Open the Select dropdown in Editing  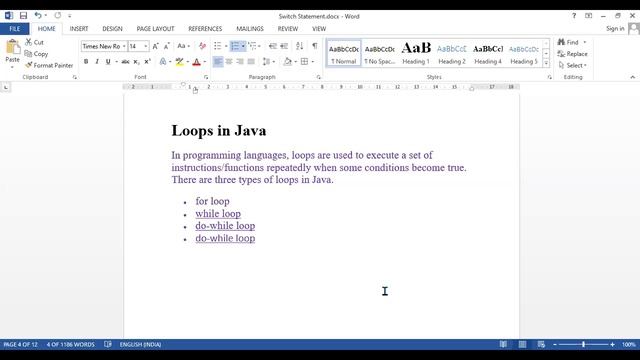(x=573, y=65)
